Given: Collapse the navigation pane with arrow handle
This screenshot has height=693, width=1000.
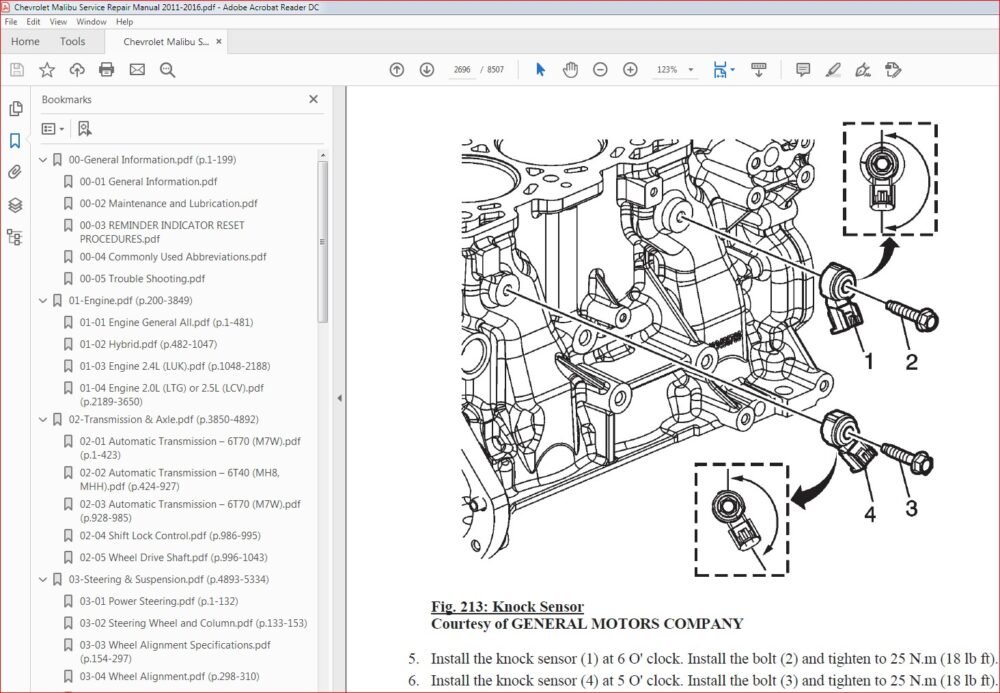Looking at the screenshot, I should coord(339,398).
